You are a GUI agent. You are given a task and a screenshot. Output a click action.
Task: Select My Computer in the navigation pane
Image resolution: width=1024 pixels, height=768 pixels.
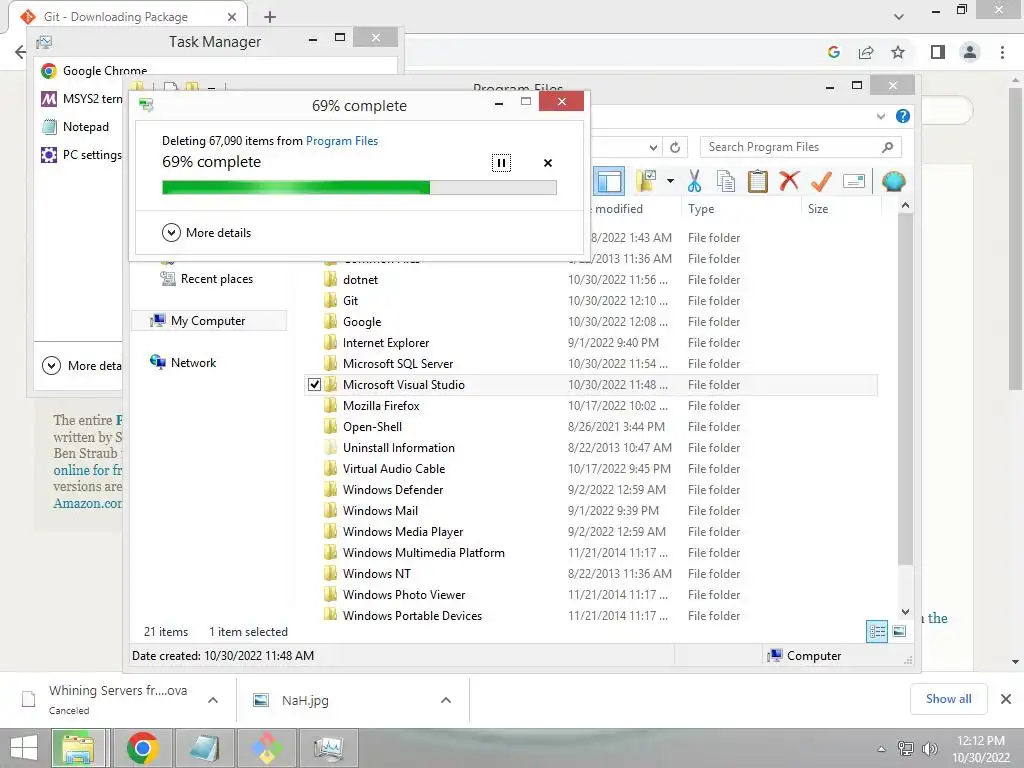coord(208,321)
